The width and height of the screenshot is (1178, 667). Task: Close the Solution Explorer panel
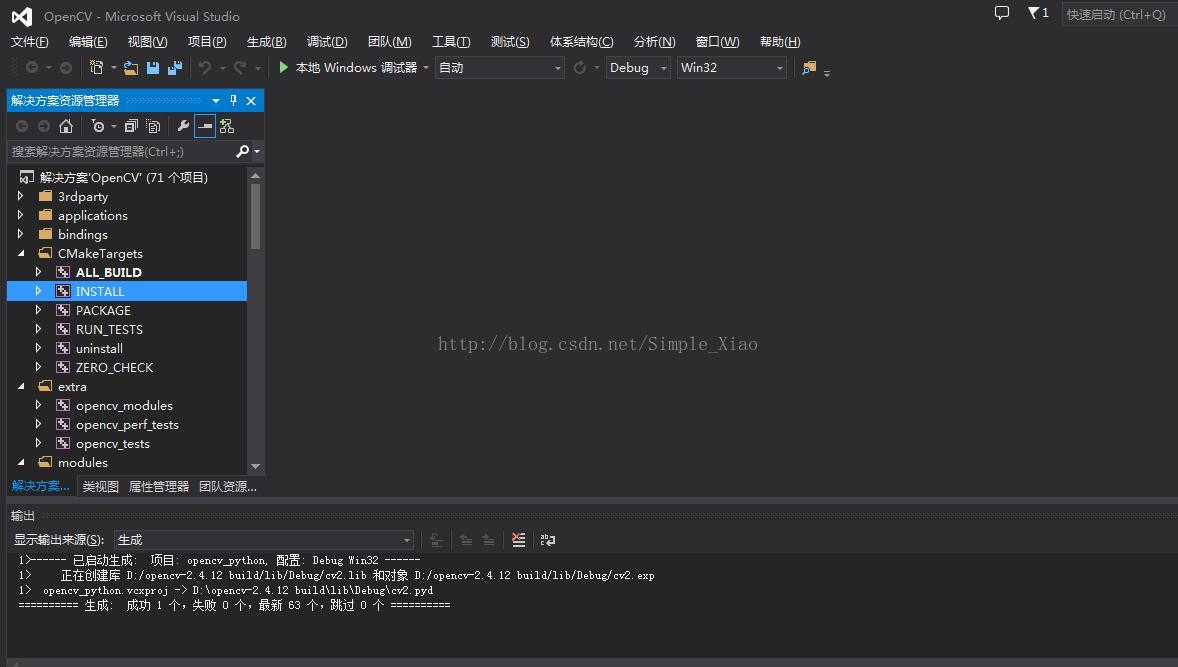(x=251, y=101)
